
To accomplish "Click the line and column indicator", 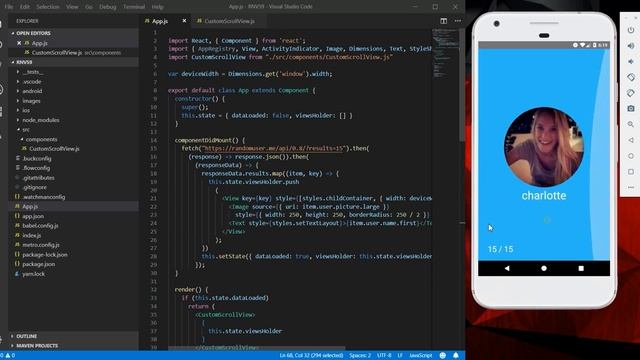I will point(311,356).
